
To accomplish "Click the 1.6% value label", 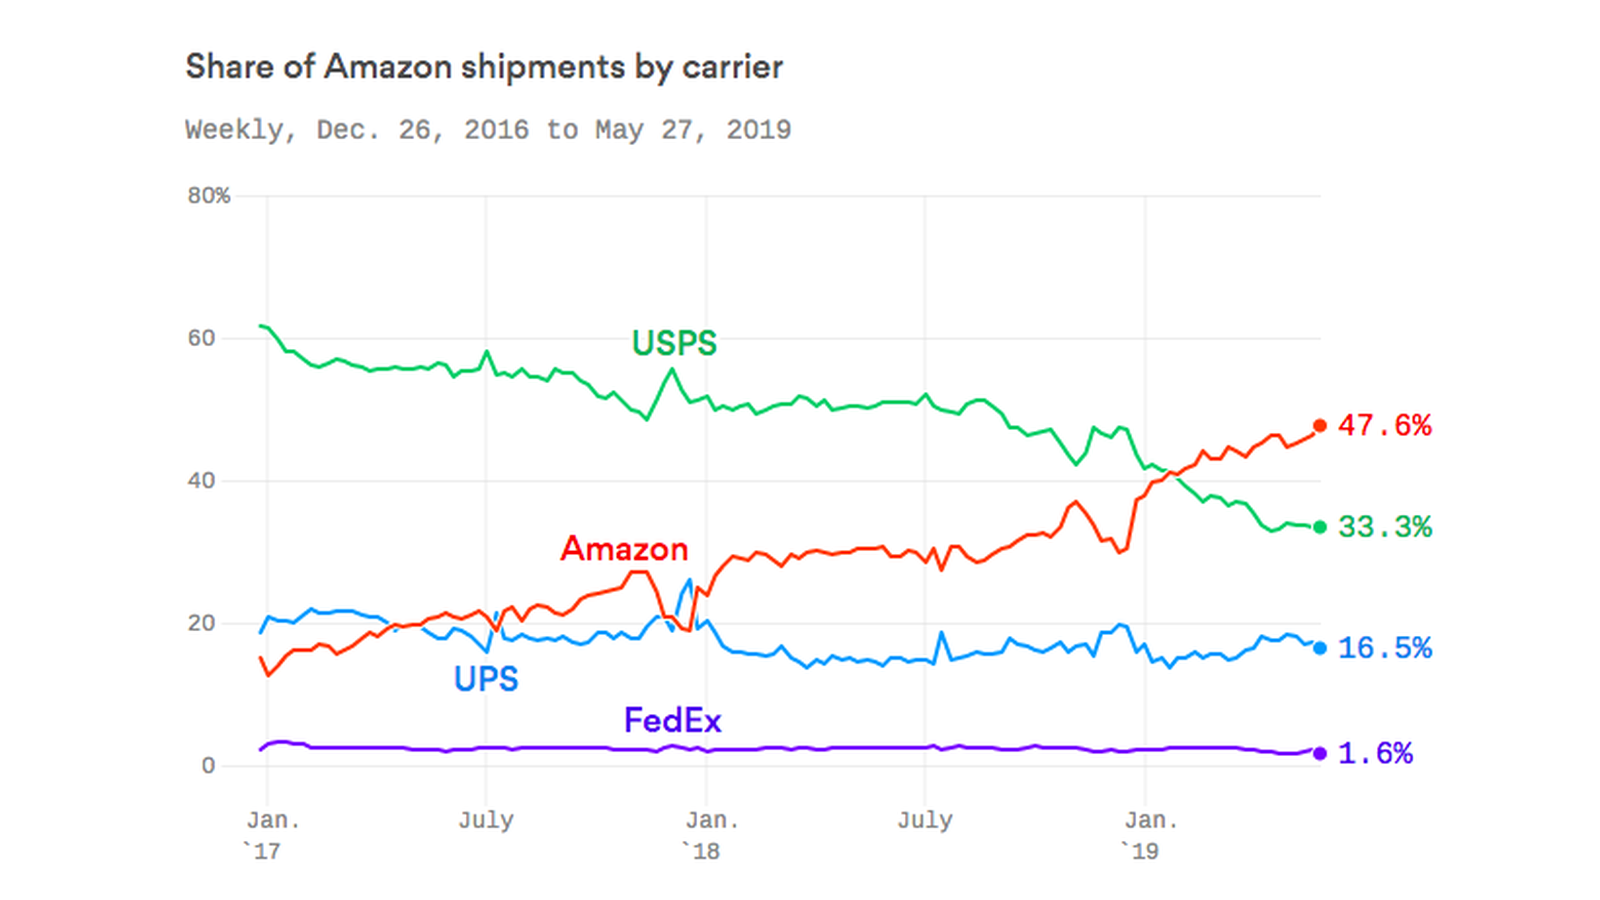I will (x=1375, y=753).
